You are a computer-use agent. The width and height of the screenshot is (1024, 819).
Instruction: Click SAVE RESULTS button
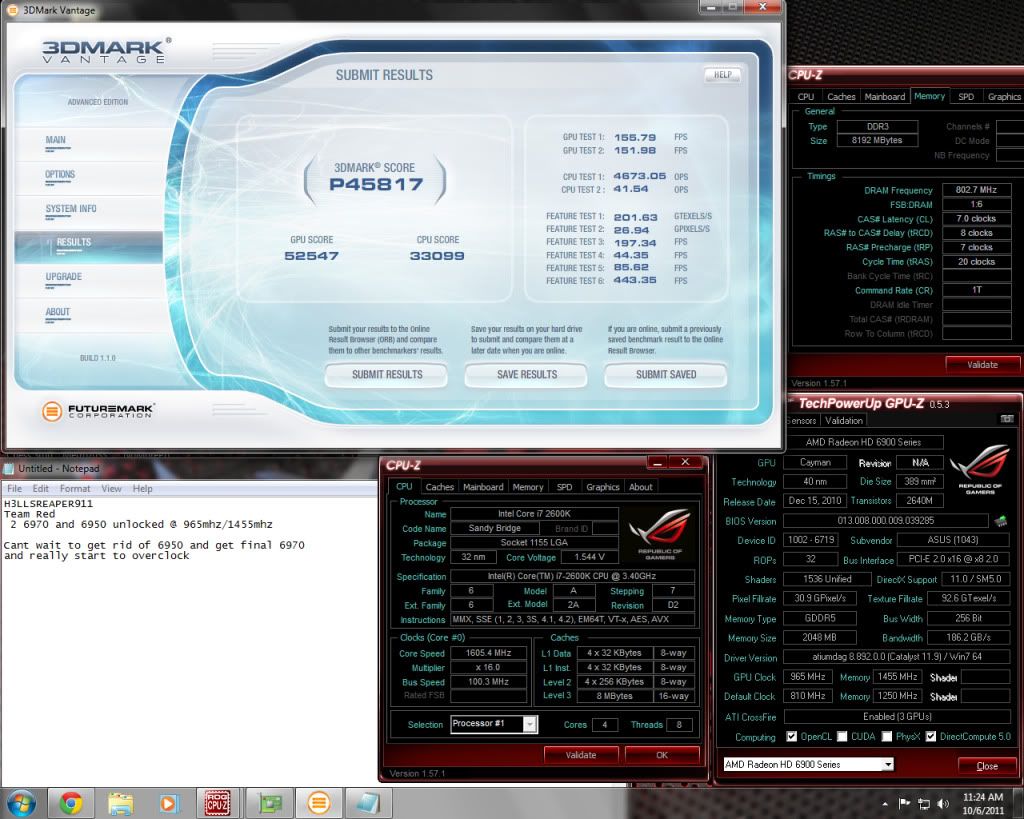click(x=526, y=375)
